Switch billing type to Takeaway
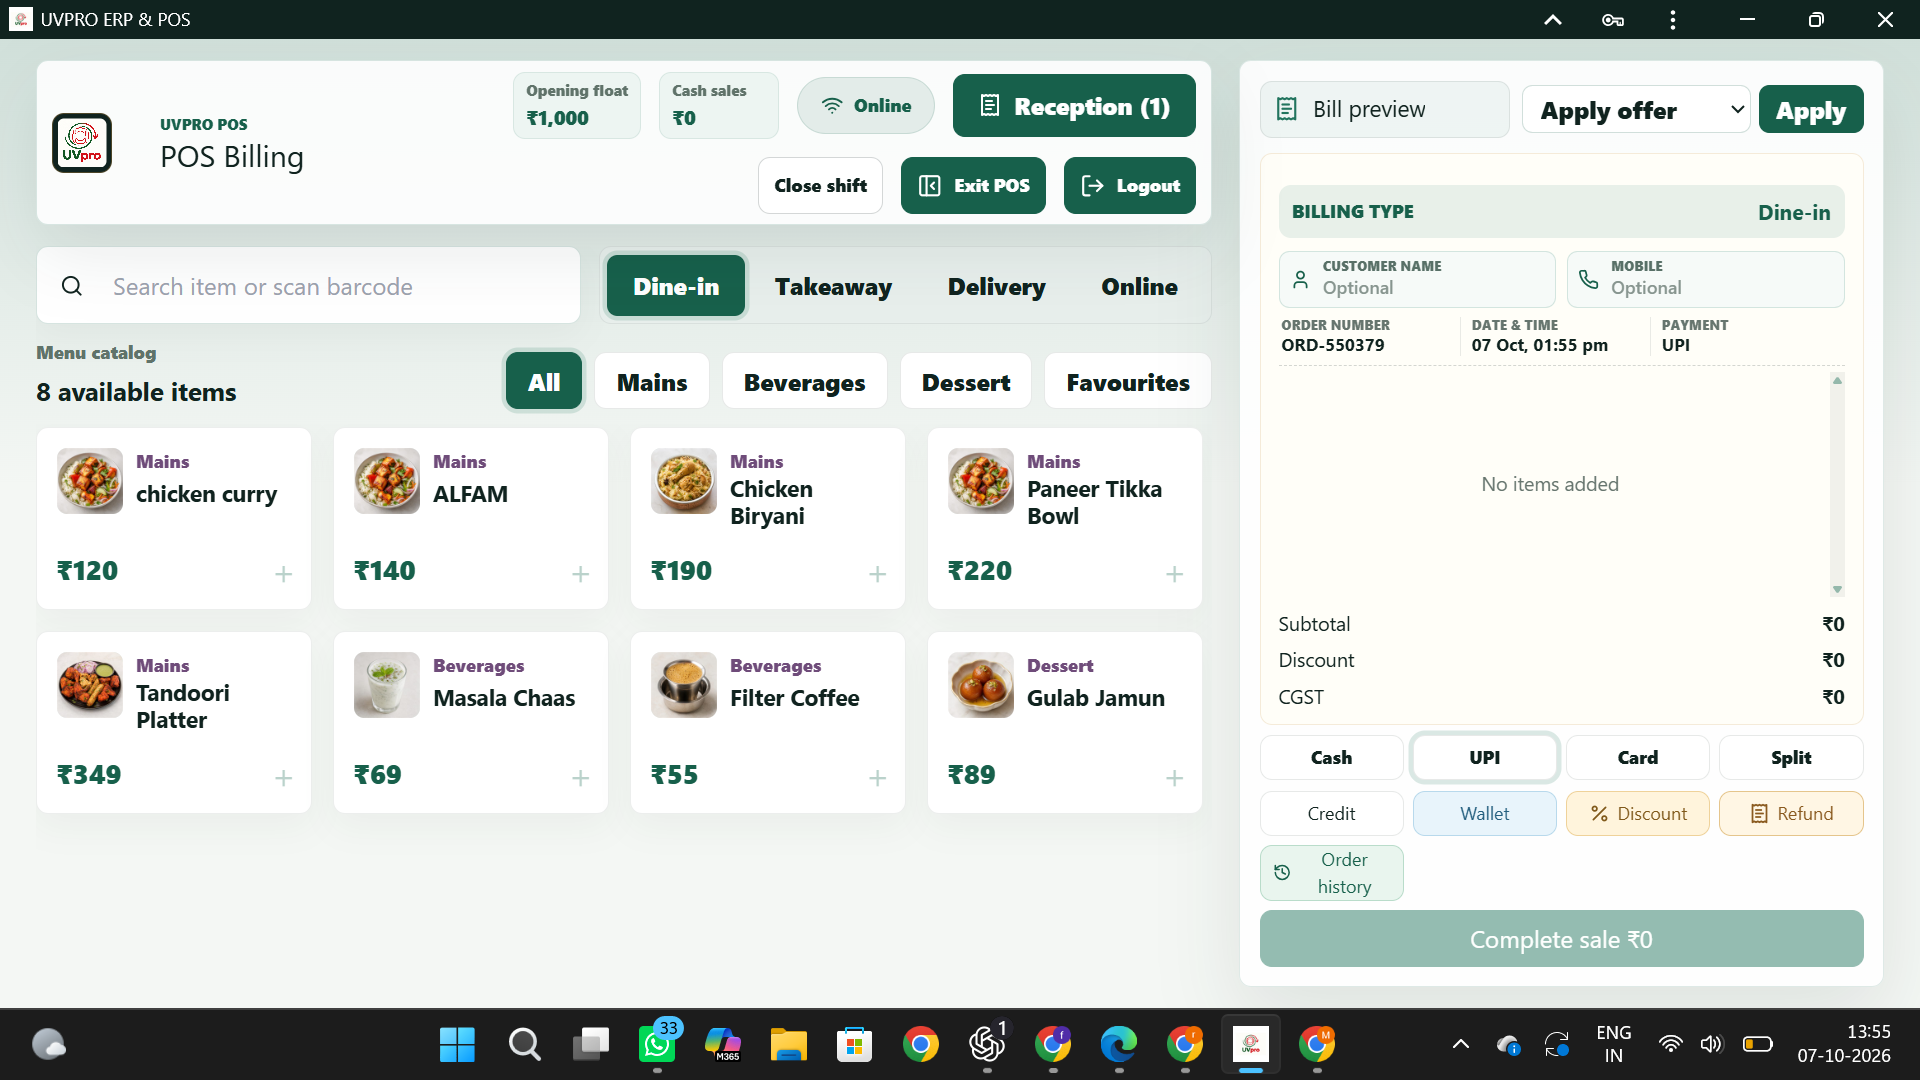The height and width of the screenshot is (1080, 1920). [x=833, y=286]
